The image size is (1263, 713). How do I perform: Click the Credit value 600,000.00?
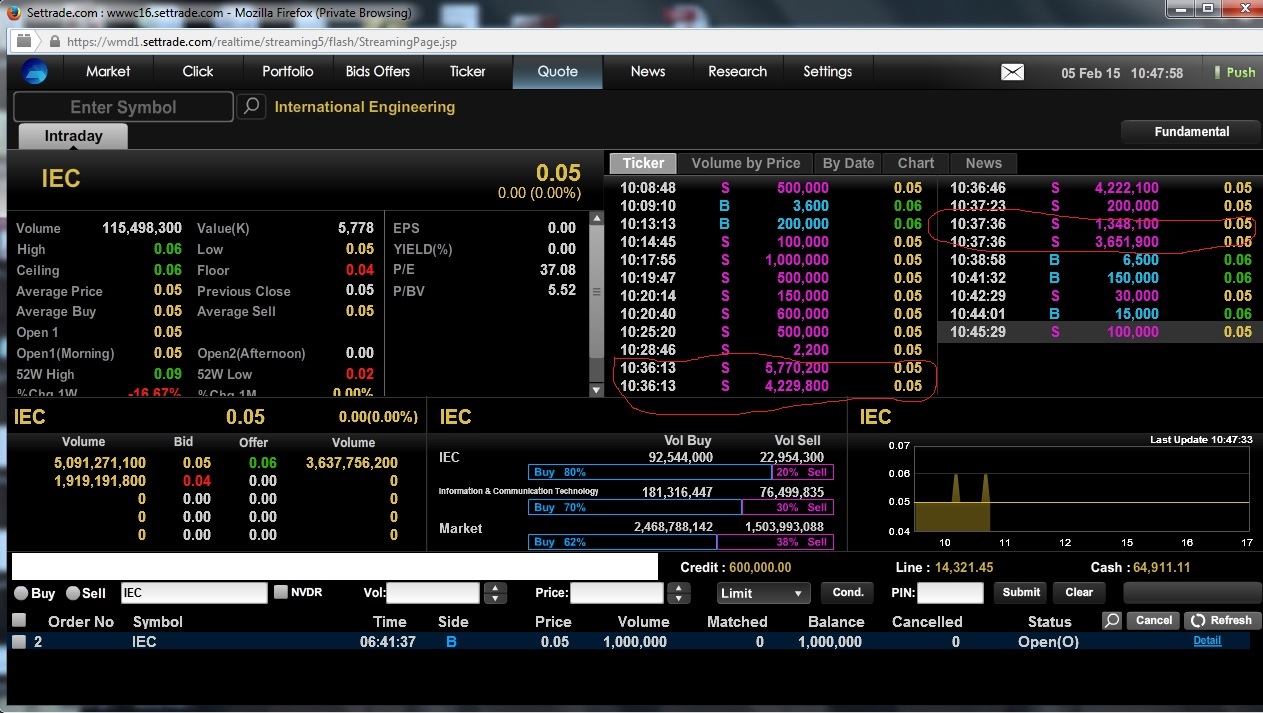[758, 567]
